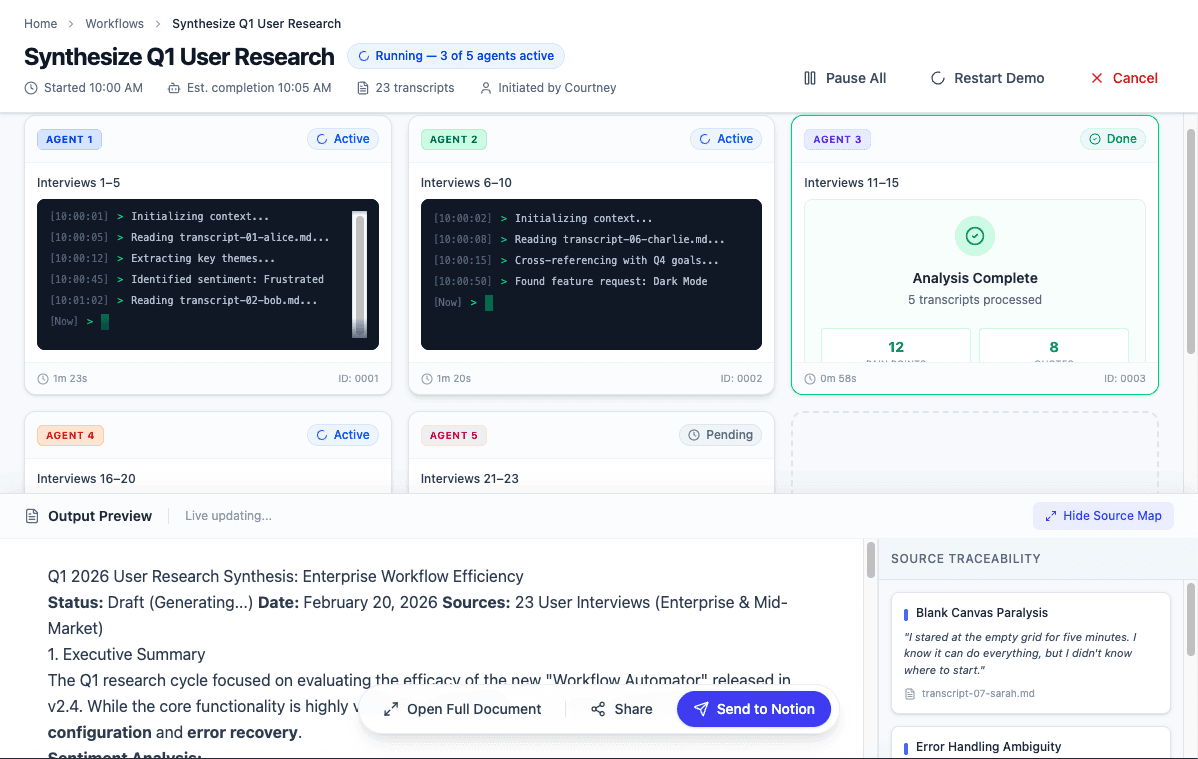The width and height of the screenshot is (1198, 759).
Task: Click the Interviews 16–20 label
Action: tap(86, 478)
